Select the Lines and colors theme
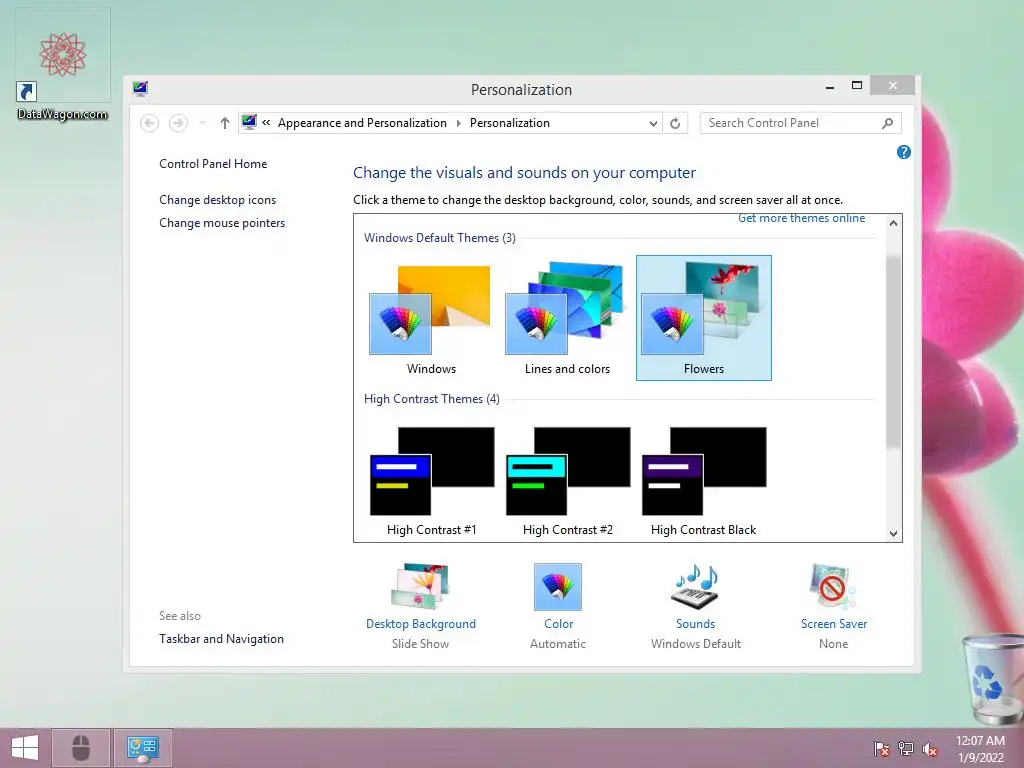 tap(567, 318)
